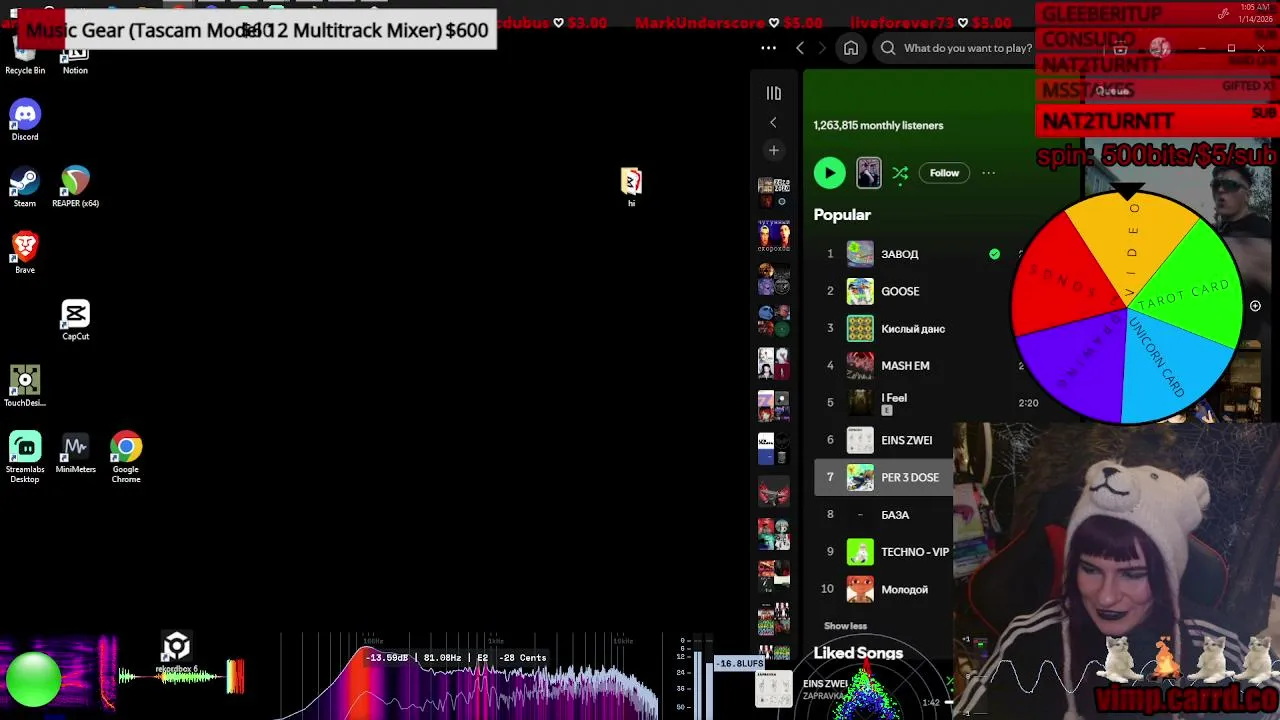Viewport: 1280px width, 720px height.
Task: Open the Brave browser shortcut
Action: (x=25, y=253)
